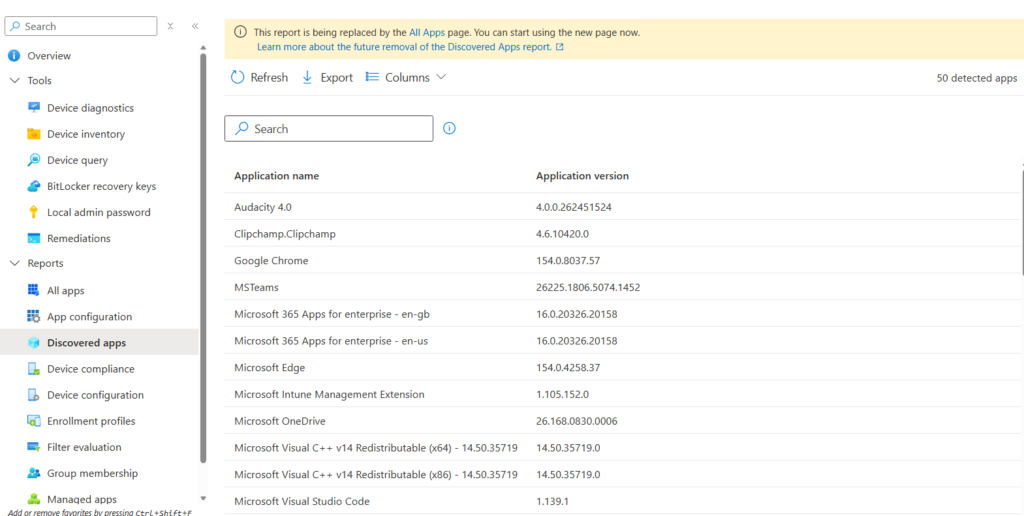Select the Microsoft OneDrive row

(624, 421)
